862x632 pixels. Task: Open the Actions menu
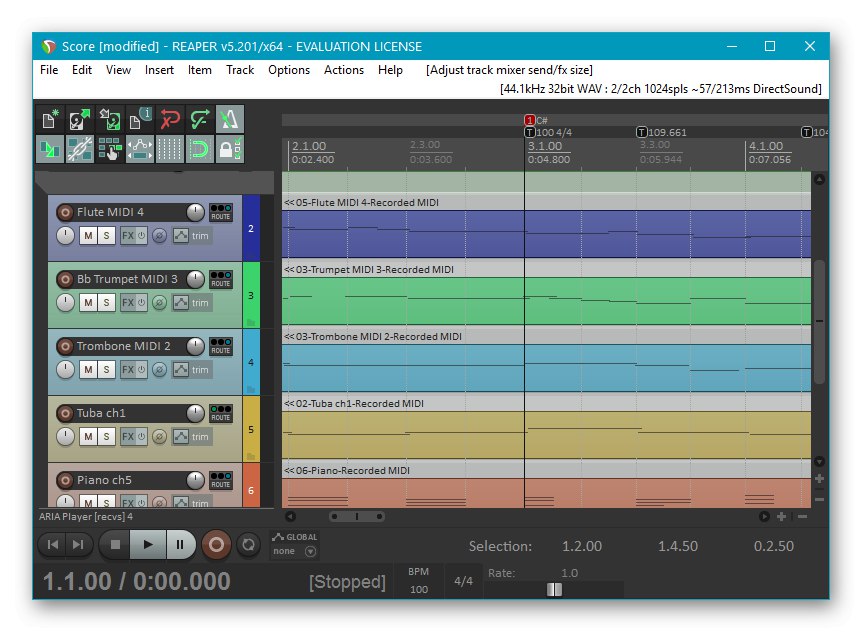click(344, 70)
